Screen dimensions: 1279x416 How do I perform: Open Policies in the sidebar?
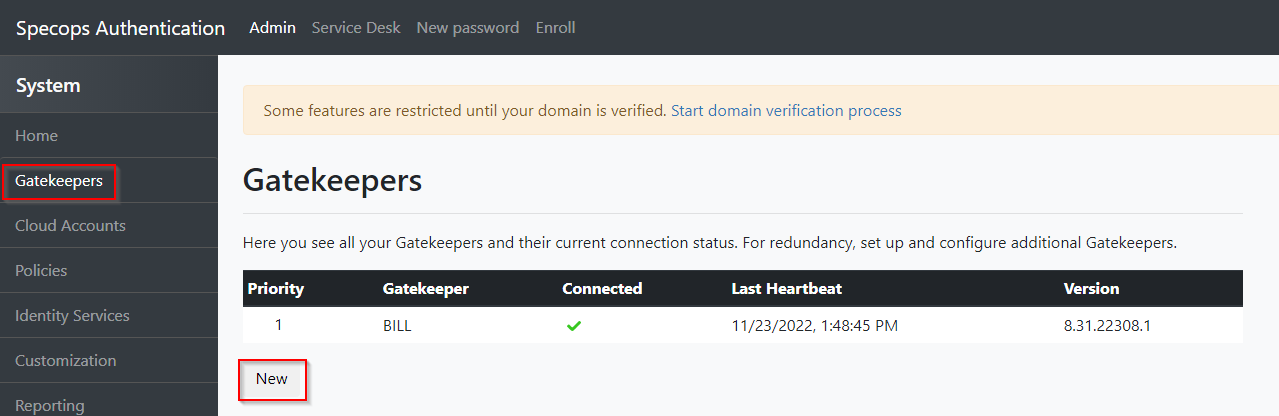109,270
